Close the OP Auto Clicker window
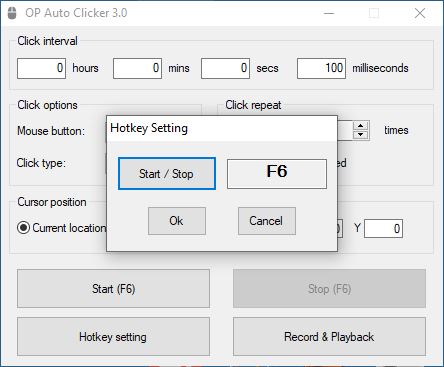 [x=420, y=13]
